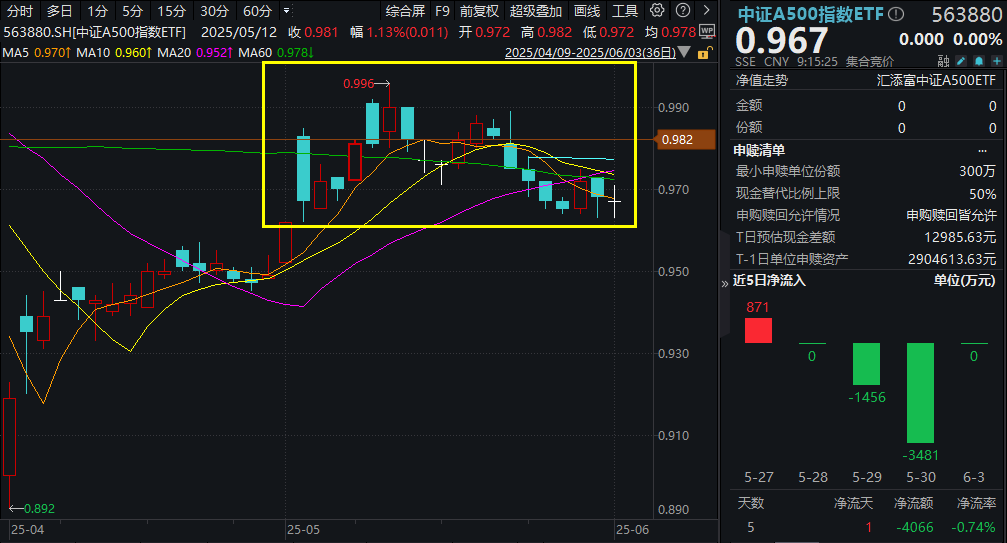Open the 超级叠加 overlay button
The height and width of the screenshot is (543, 1007).
coord(536,11)
